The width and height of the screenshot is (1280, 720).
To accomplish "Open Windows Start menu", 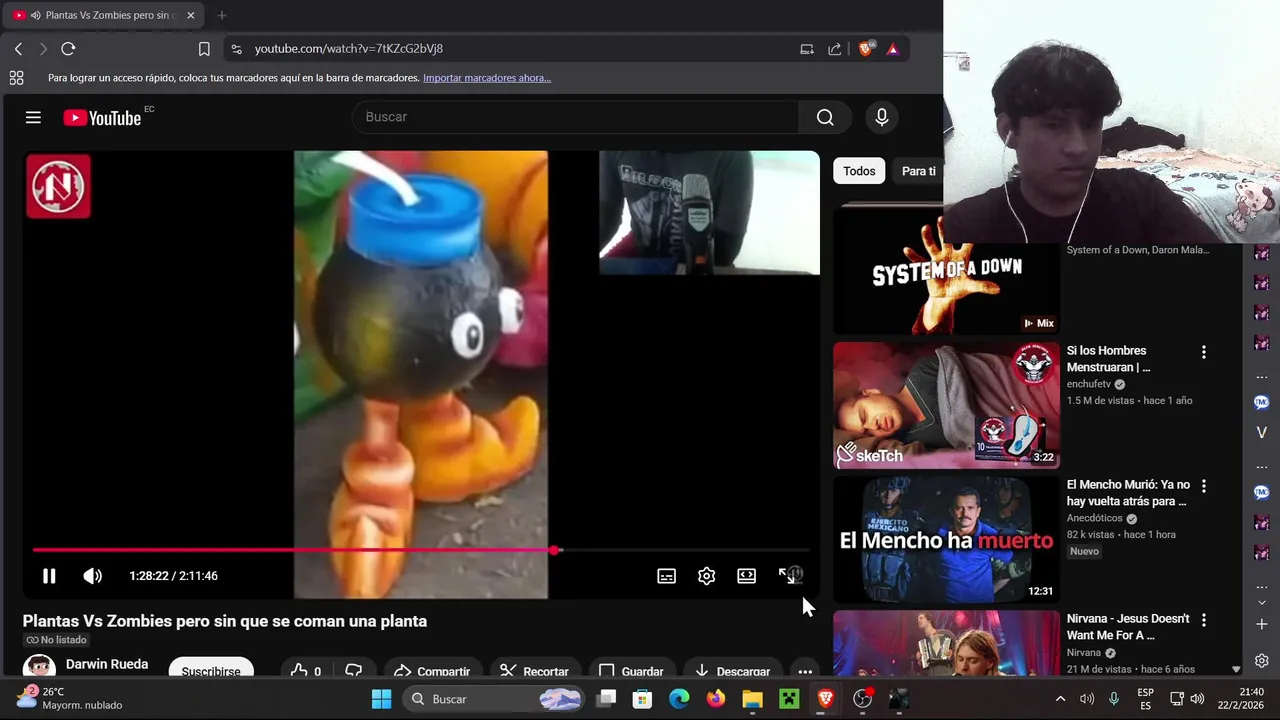I will click(x=382, y=699).
